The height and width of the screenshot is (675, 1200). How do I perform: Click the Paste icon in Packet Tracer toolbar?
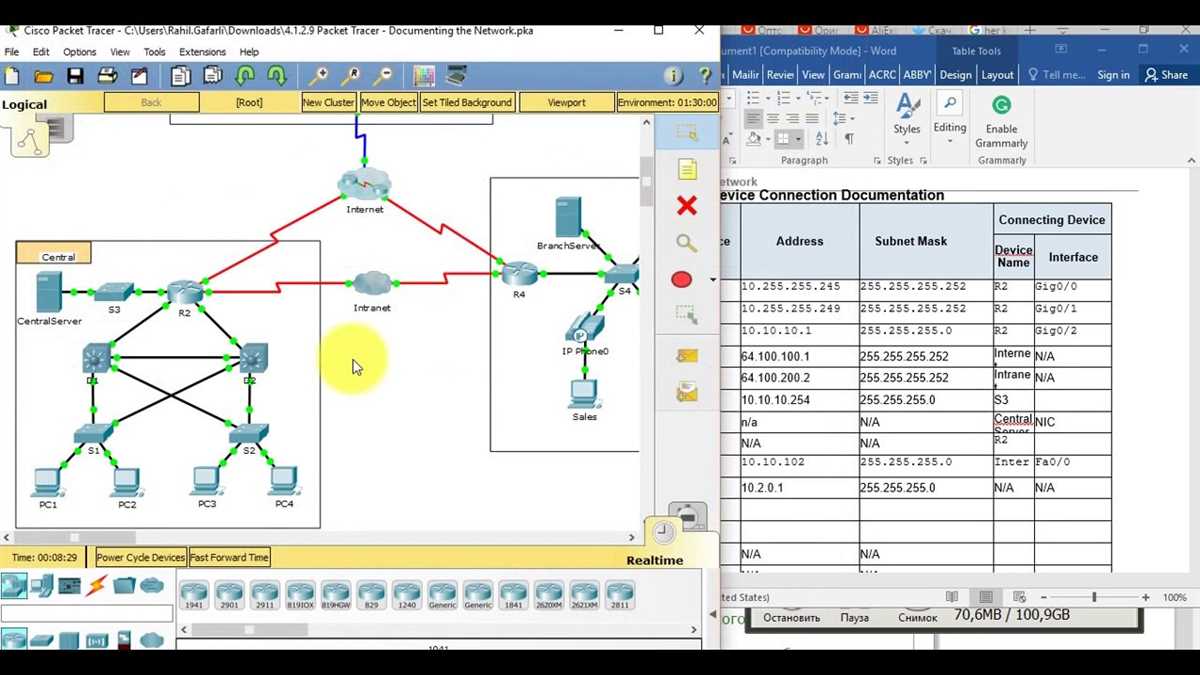coord(212,76)
